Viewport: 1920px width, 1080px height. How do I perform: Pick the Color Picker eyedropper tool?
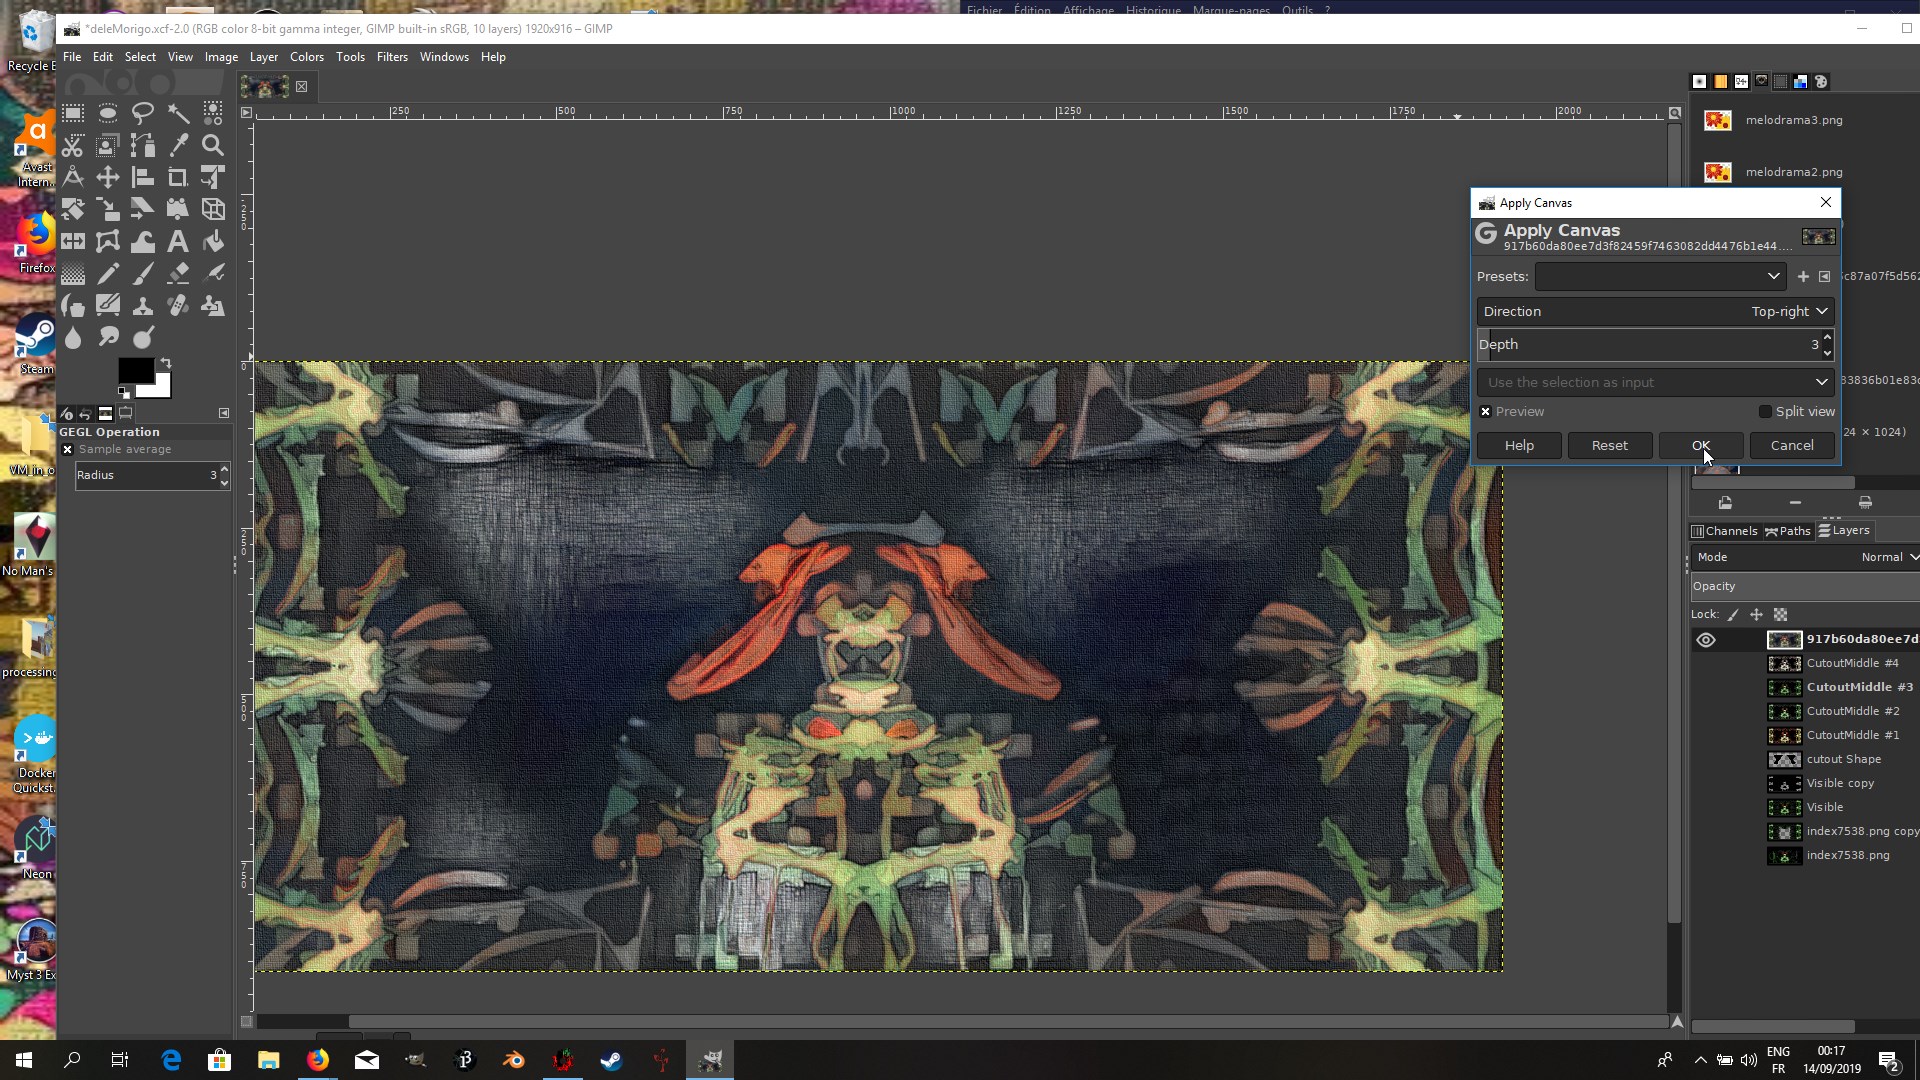(178, 145)
